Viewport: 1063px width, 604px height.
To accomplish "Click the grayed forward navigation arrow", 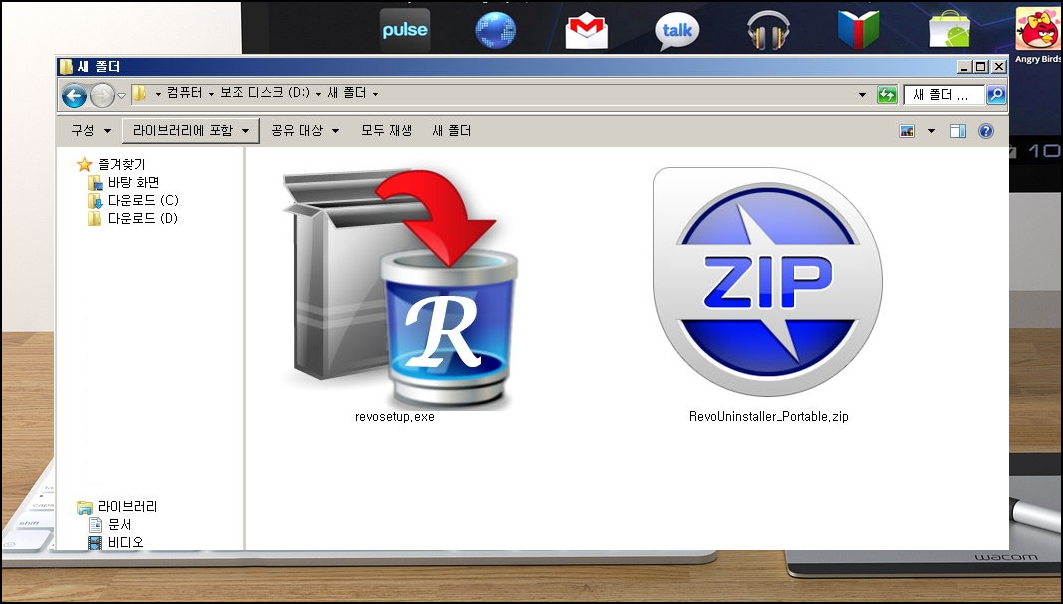I will coord(102,95).
